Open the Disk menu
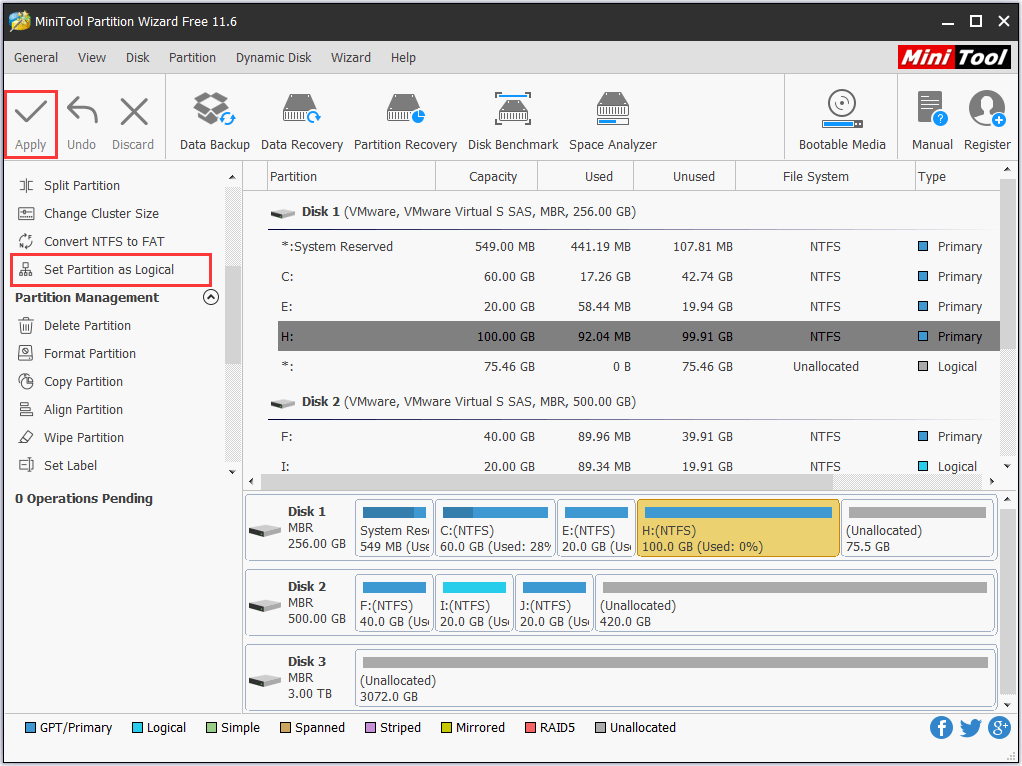 [138, 57]
